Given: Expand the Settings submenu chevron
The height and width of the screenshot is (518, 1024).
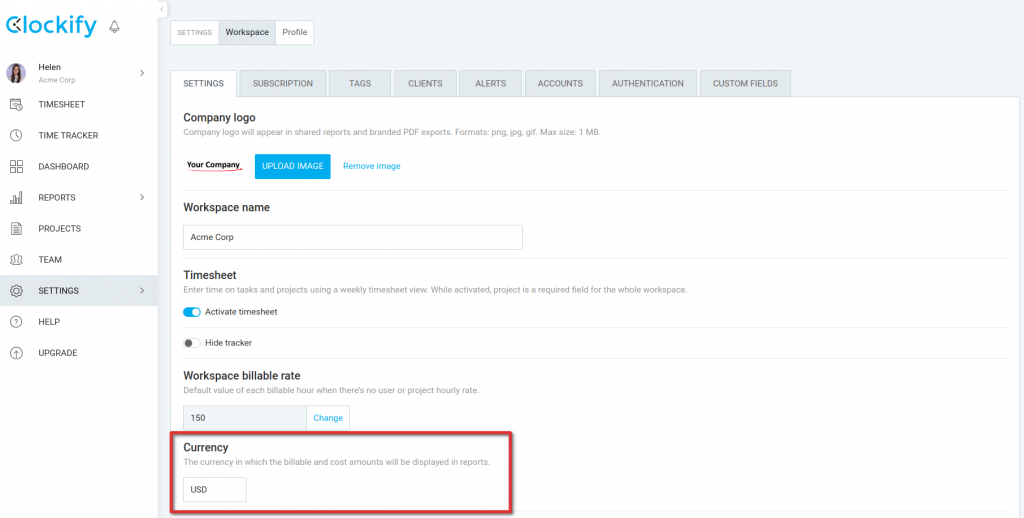Looking at the screenshot, I should 142,291.
